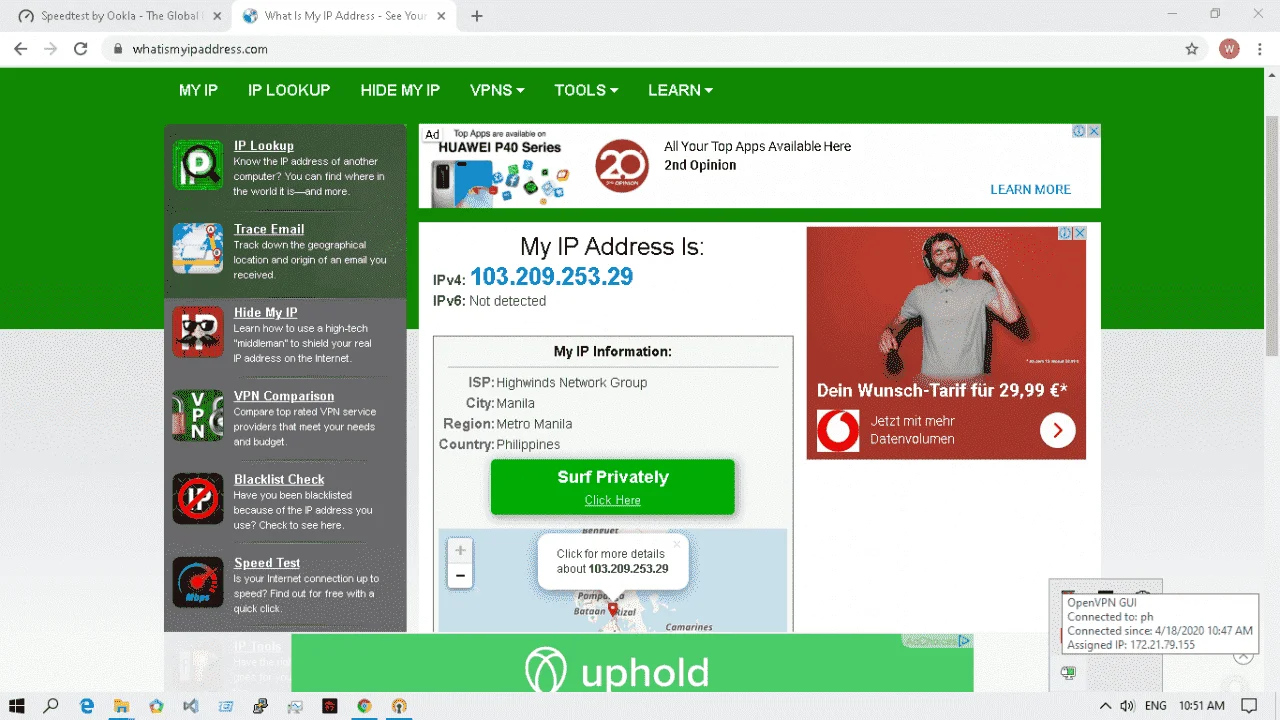Reload the current page
The width and height of the screenshot is (1280, 720).
(x=81, y=49)
